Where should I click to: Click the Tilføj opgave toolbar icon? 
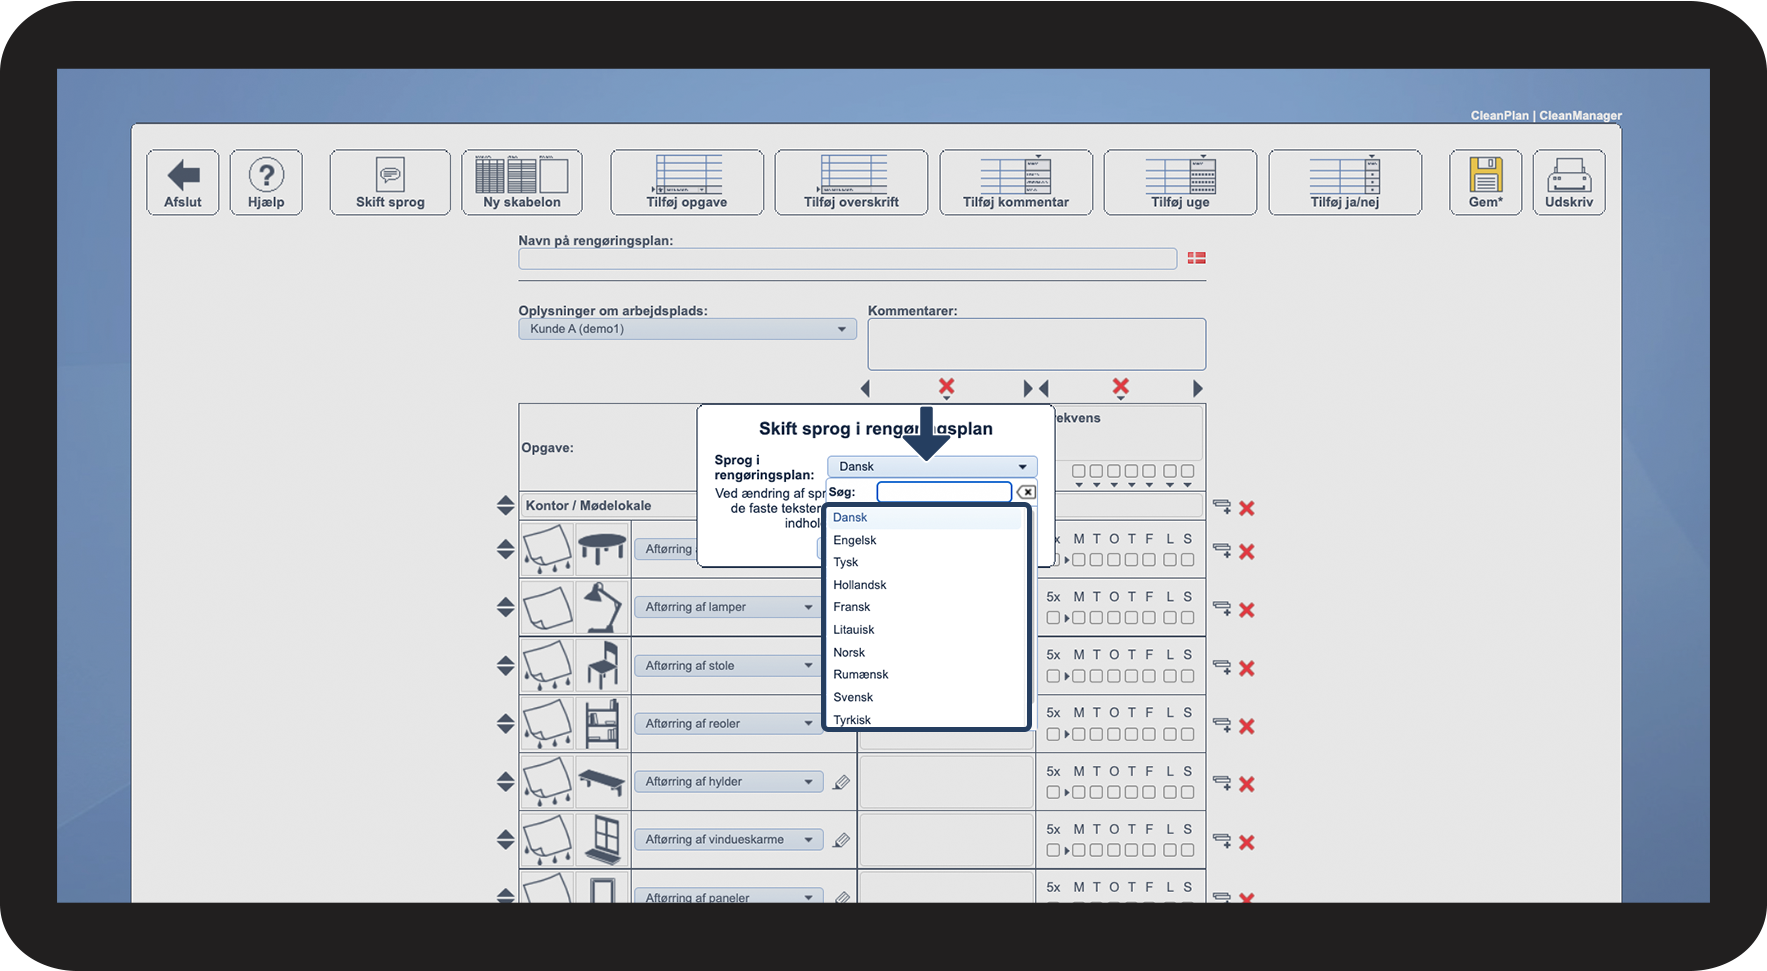(687, 182)
